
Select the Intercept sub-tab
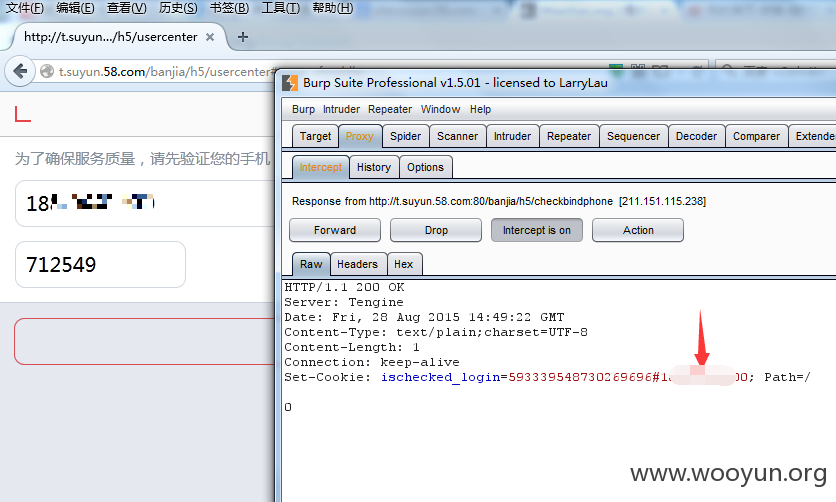(x=320, y=167)
